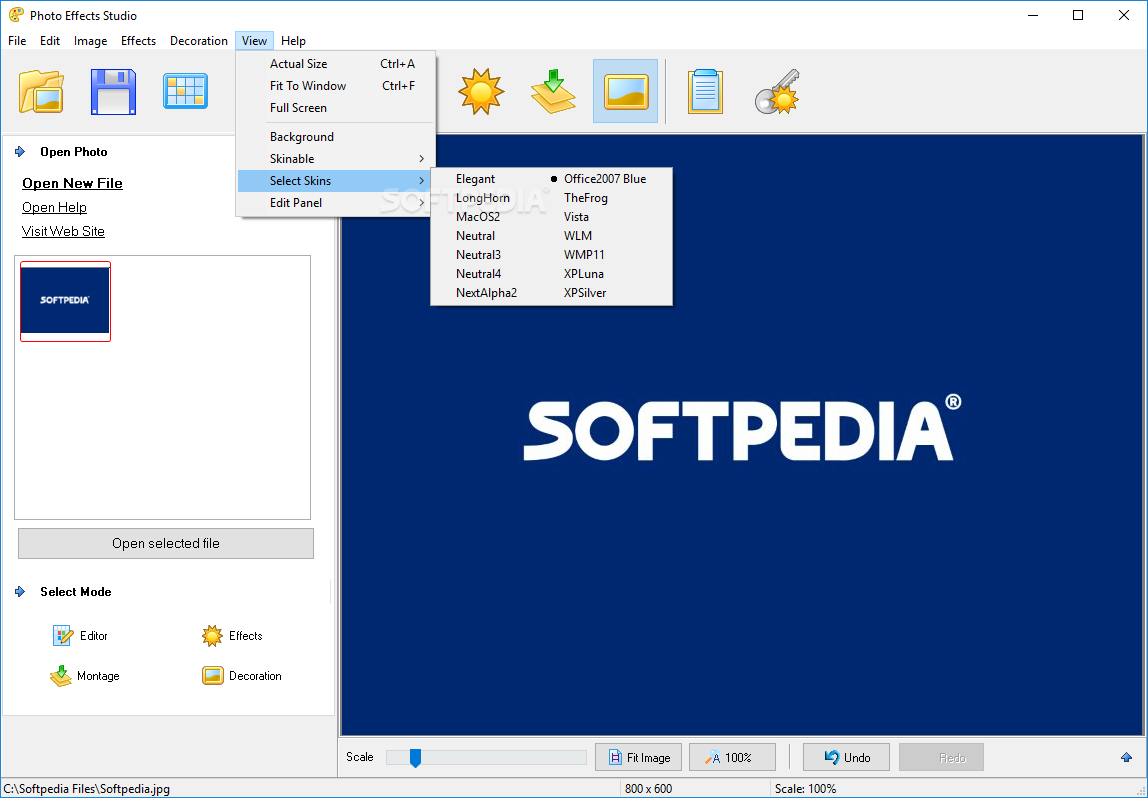The width and height of the screenshot is (1148, 798).
Task: Select the Neutral skin
Action: point(475,236)
